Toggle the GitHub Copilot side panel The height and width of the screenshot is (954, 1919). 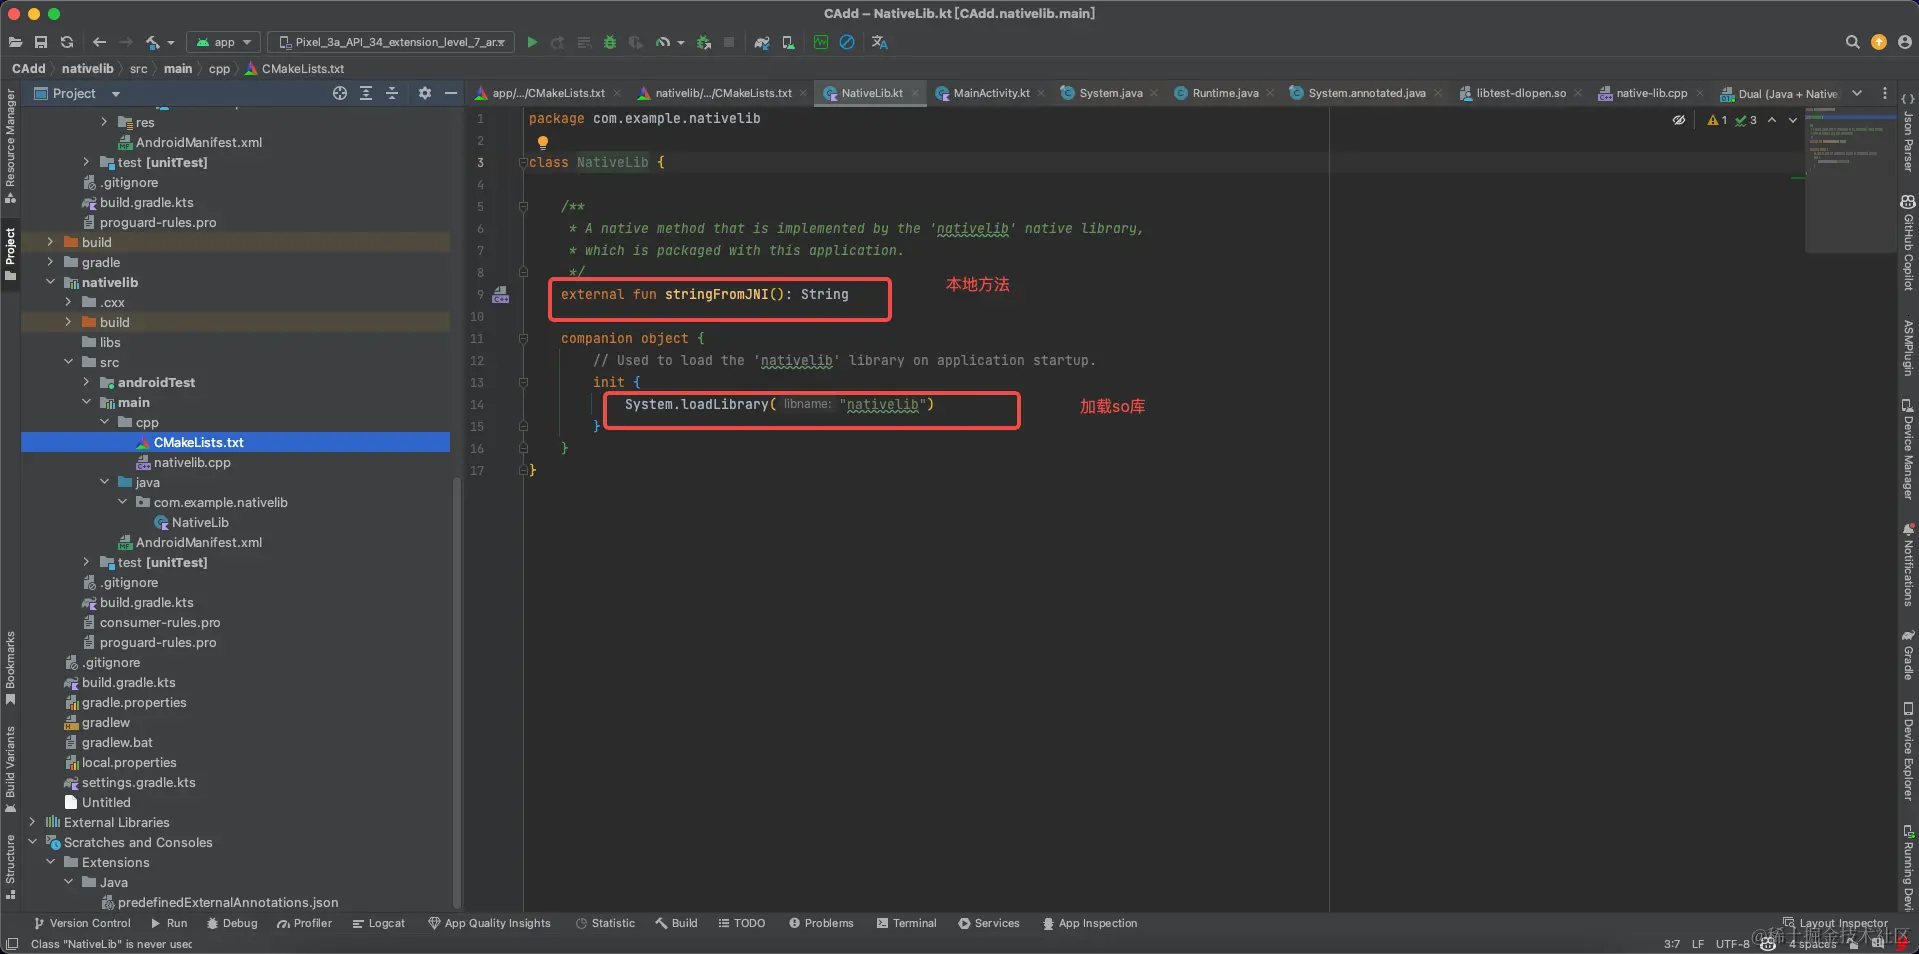click(x=1908, y=243)
